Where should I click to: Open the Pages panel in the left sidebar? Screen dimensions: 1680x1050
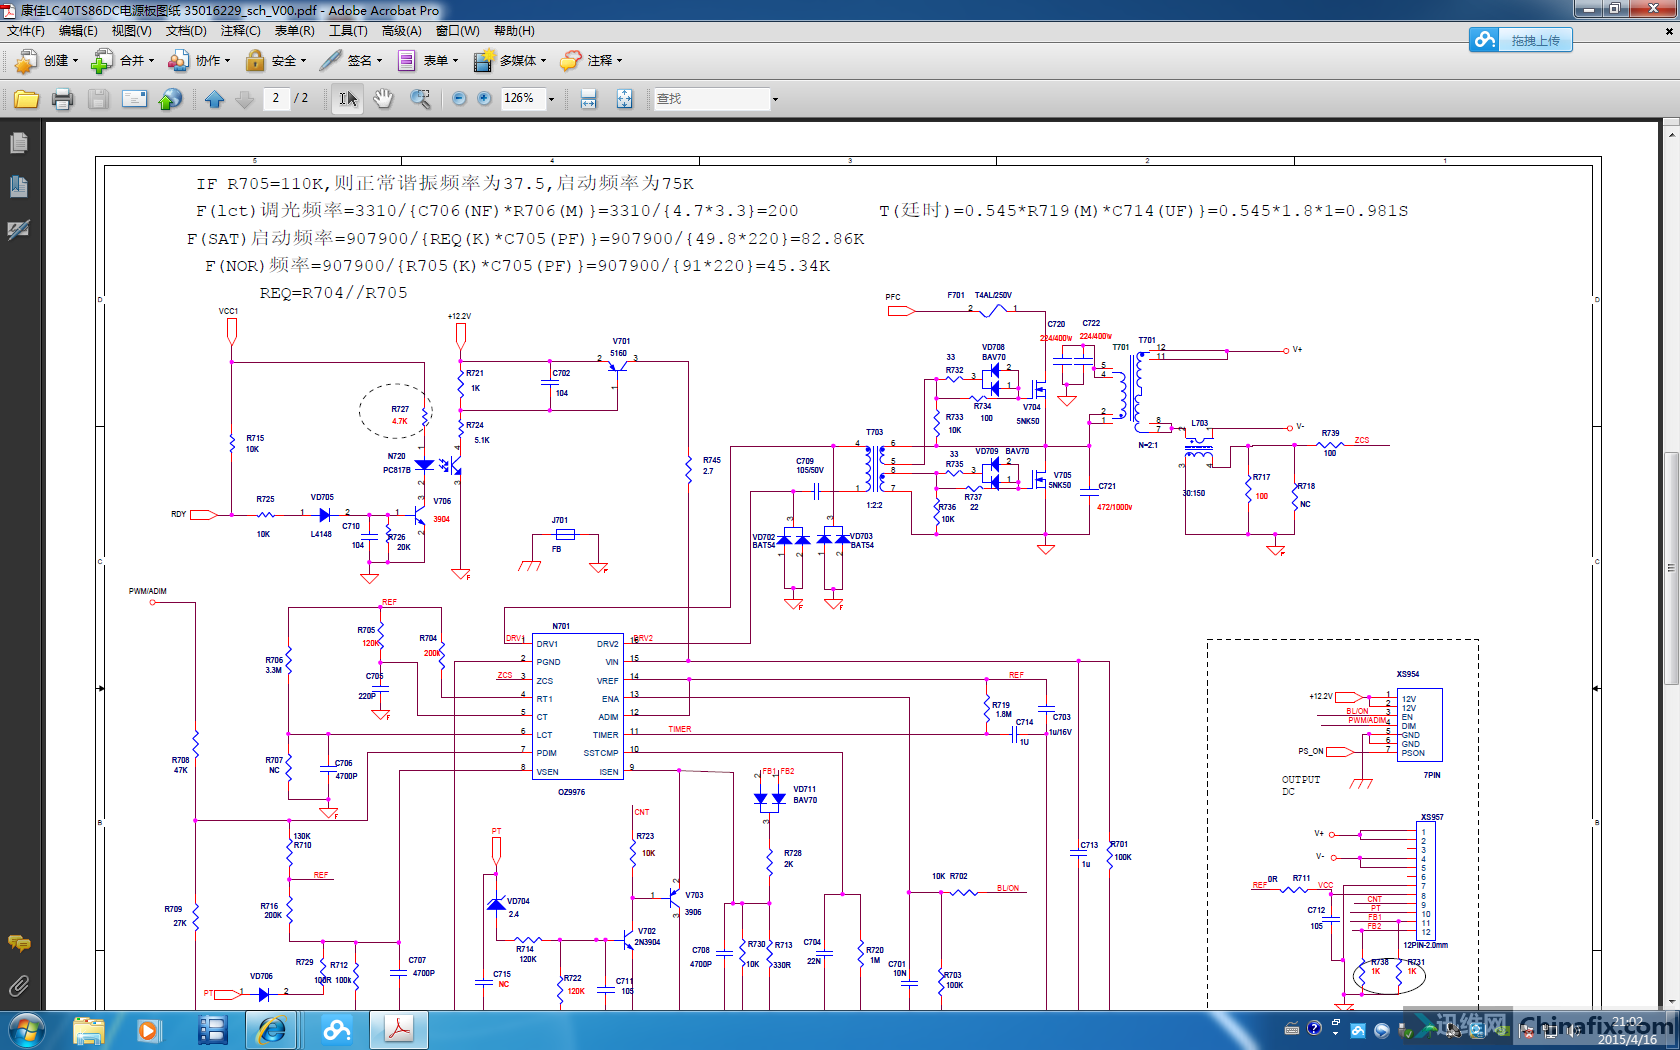coord(18,143)
